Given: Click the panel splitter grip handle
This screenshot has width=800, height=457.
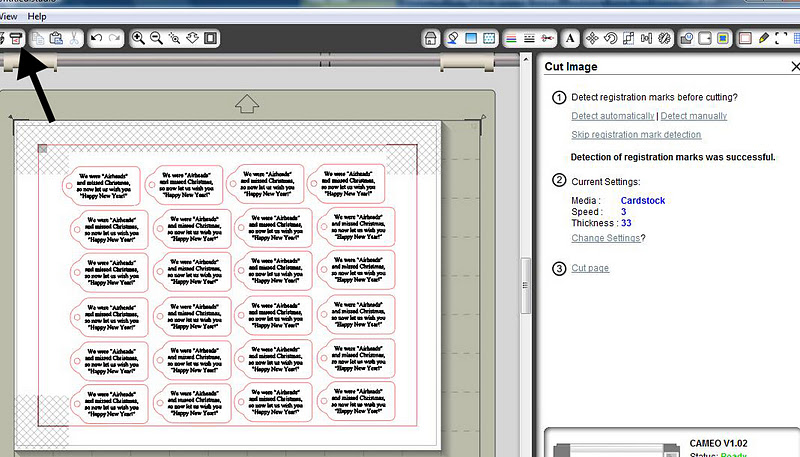Looking at the screenshot, I should [x=526, y=285].
